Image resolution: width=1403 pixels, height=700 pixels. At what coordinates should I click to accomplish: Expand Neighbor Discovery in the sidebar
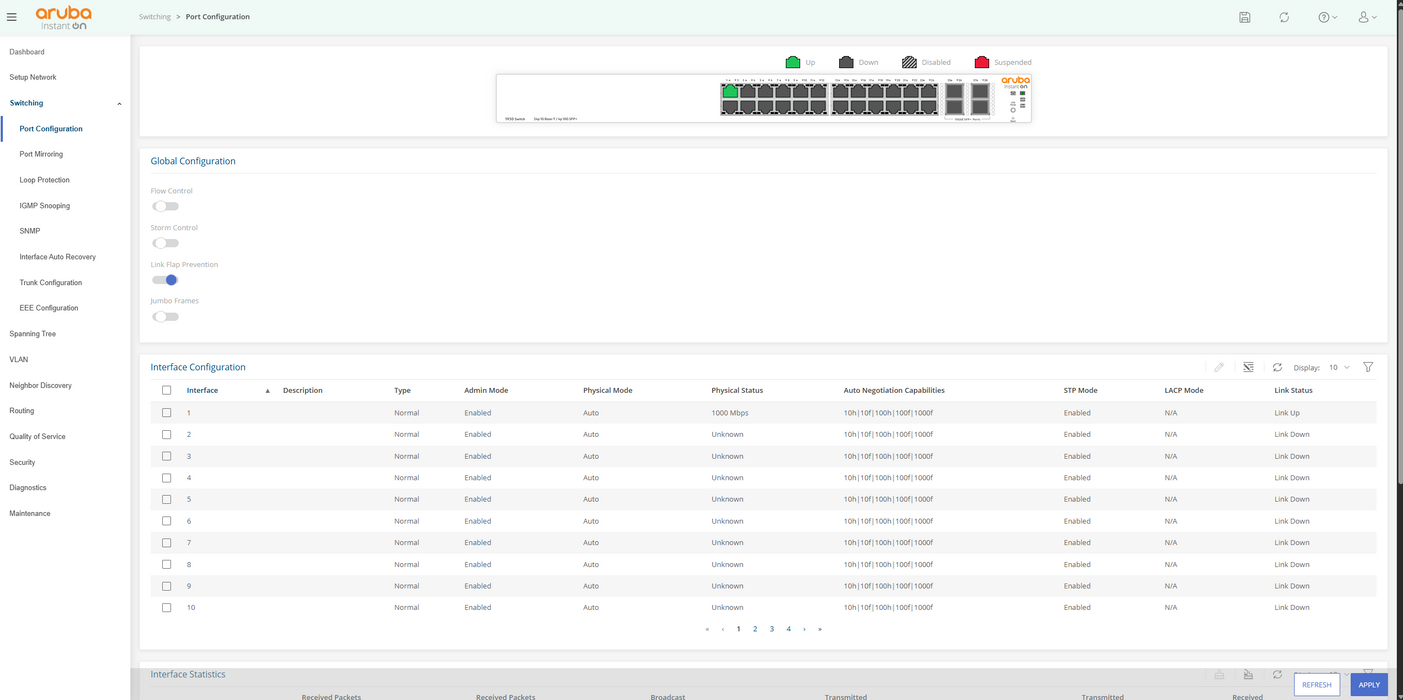tap(41, 385)
